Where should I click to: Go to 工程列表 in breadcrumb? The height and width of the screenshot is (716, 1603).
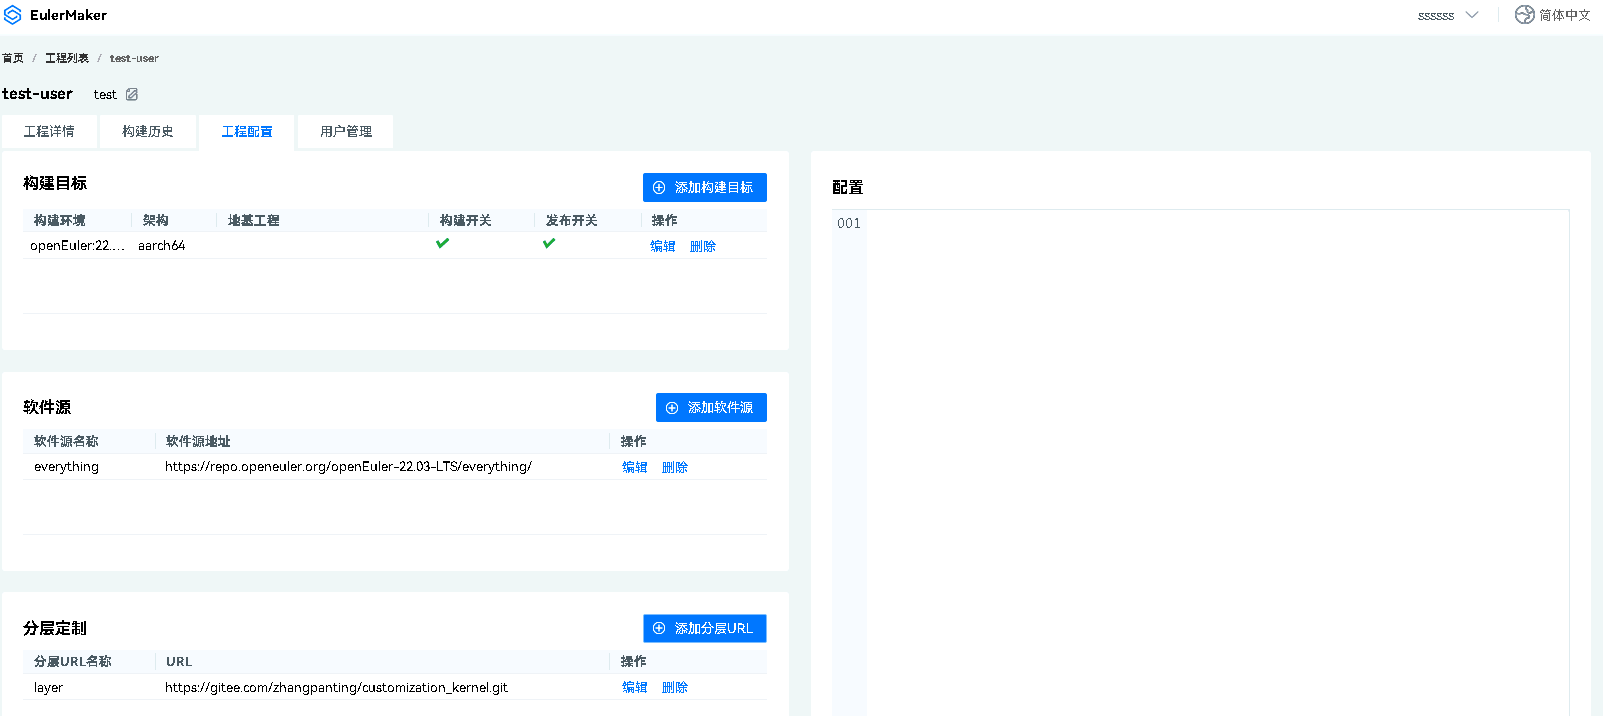pyautogui.click(x=67, y=58)
